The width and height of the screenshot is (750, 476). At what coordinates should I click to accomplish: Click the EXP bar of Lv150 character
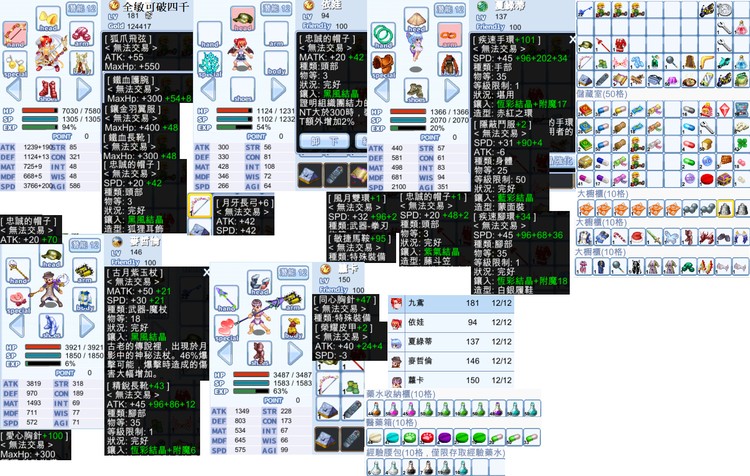coord(251,391)
